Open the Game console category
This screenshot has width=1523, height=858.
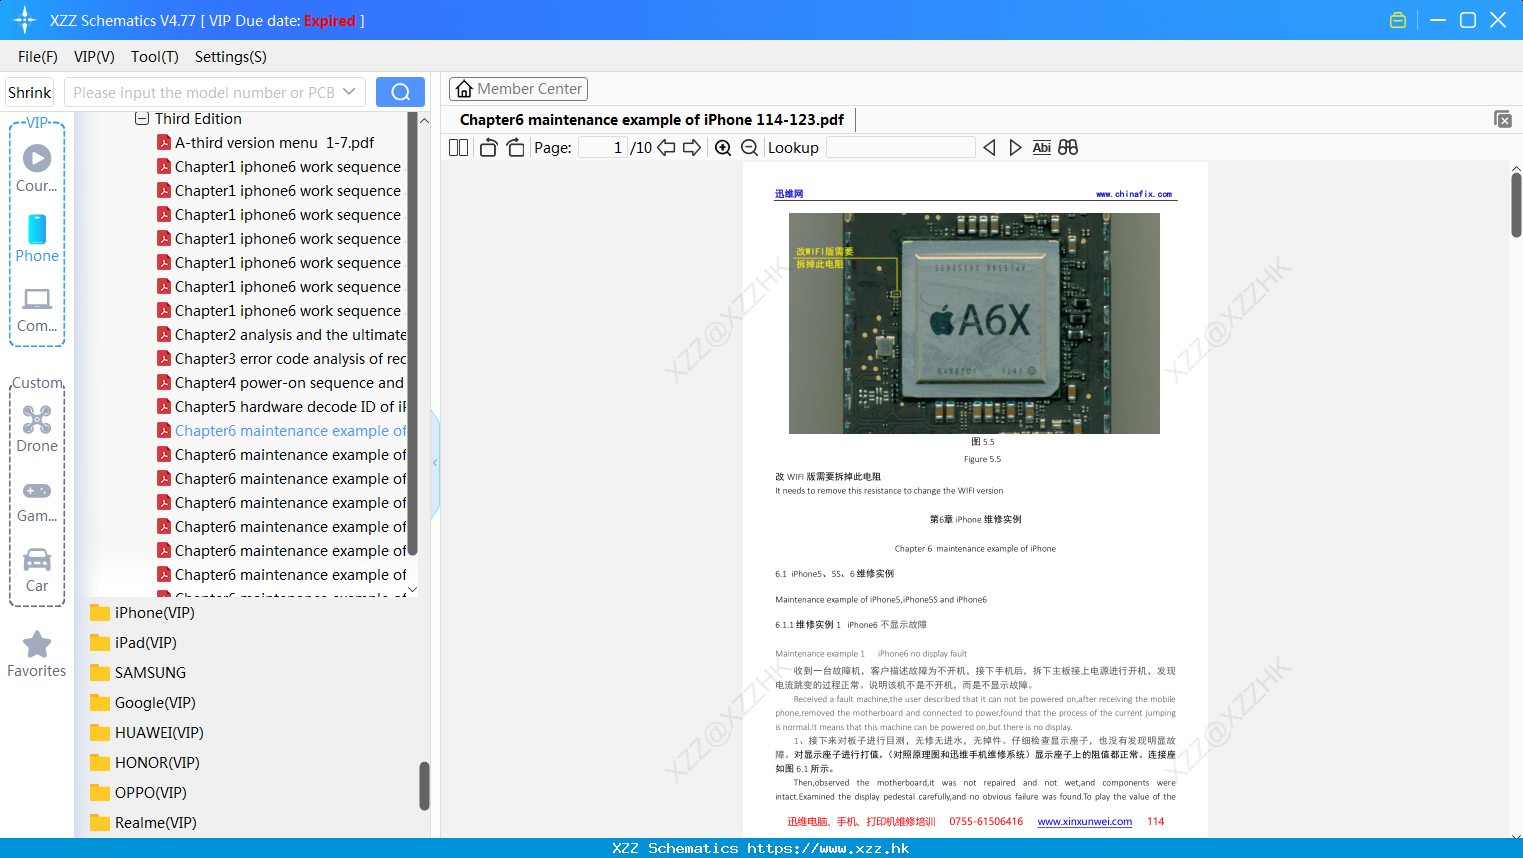[x=37, y=500]
